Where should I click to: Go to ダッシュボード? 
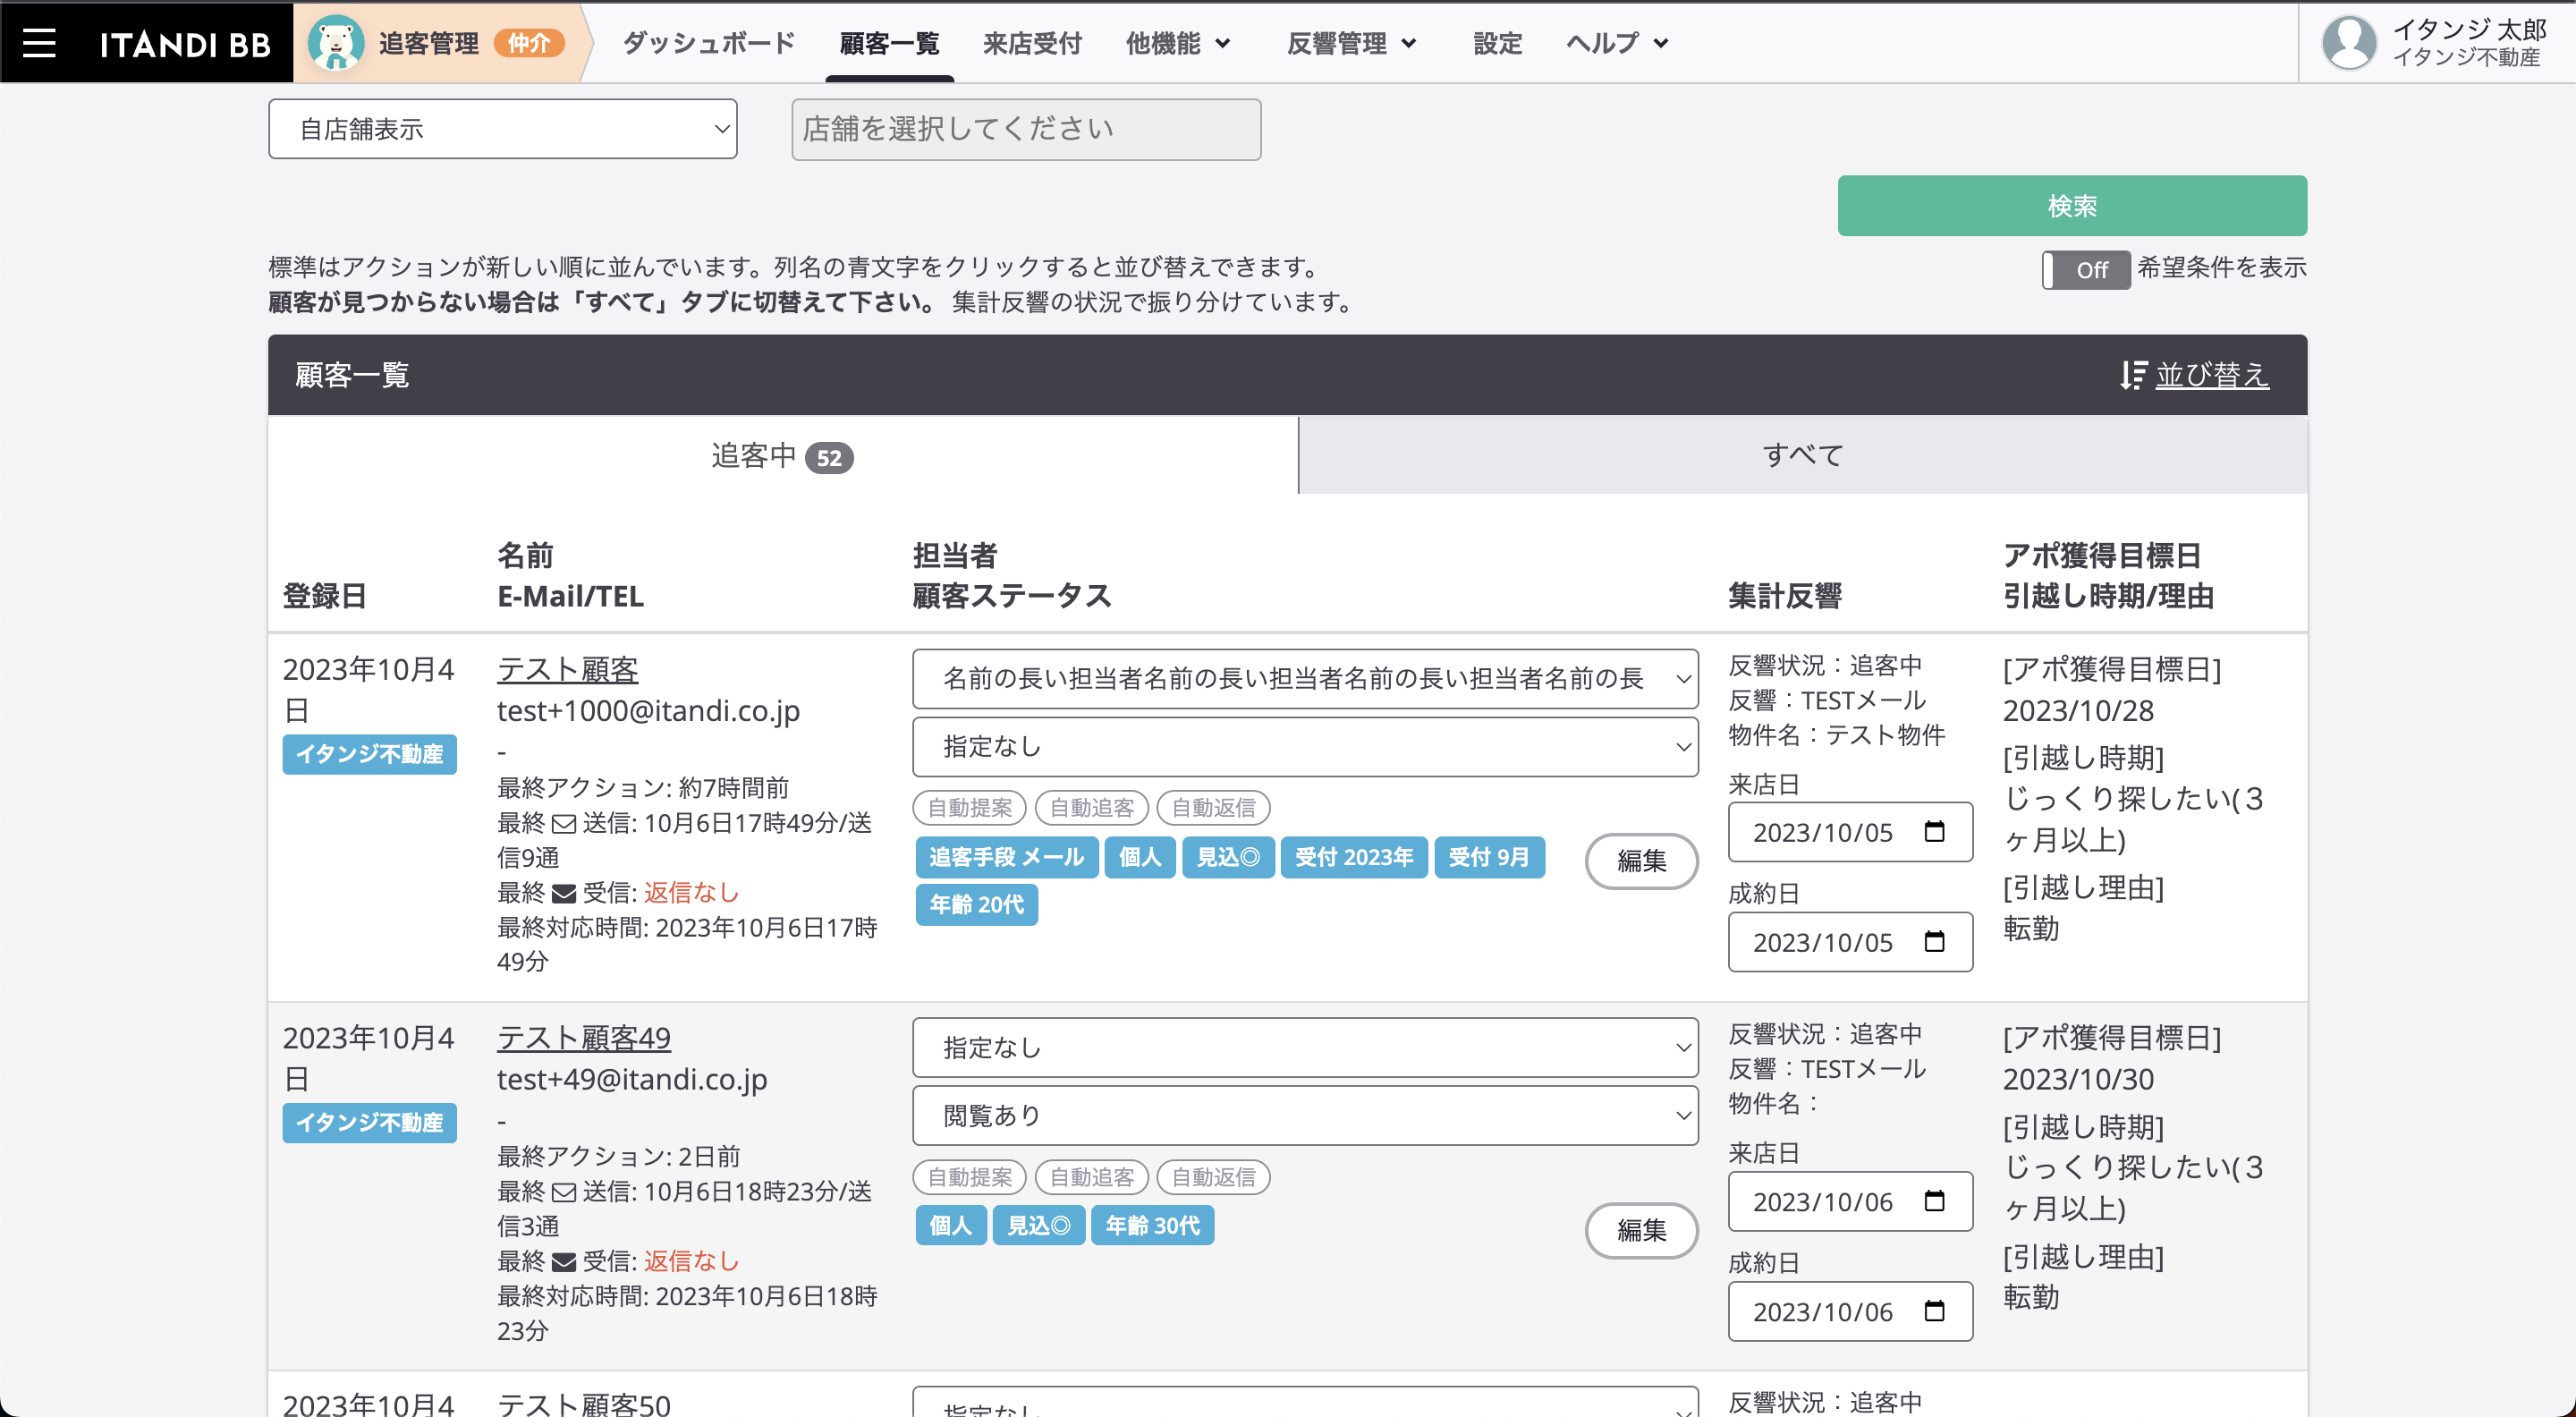[x=709, y=43]
